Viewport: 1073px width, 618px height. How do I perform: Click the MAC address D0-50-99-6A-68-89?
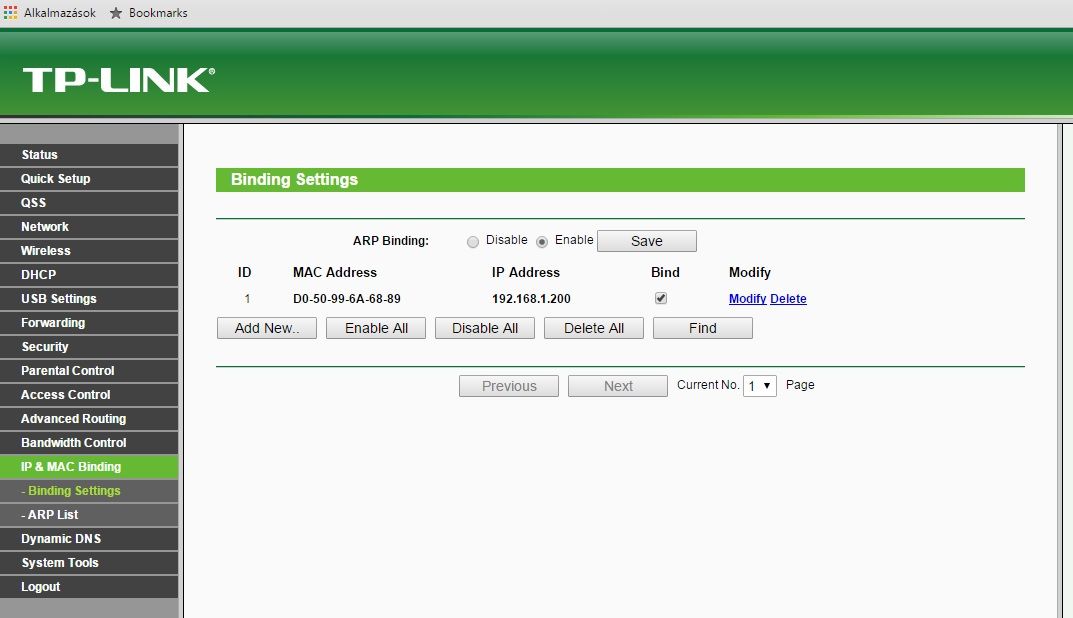(347, 298)
